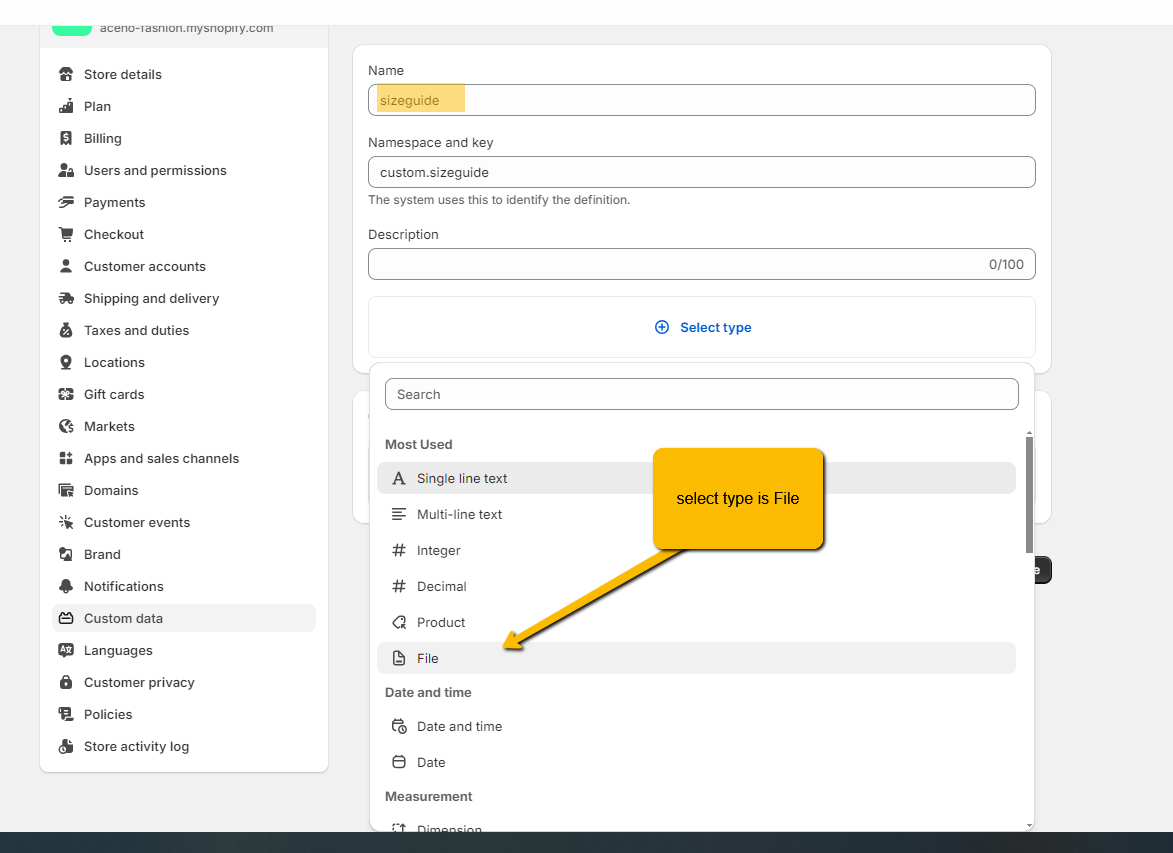Click the Billing dollar icon
1173x853 pixels.
point(66,138)
